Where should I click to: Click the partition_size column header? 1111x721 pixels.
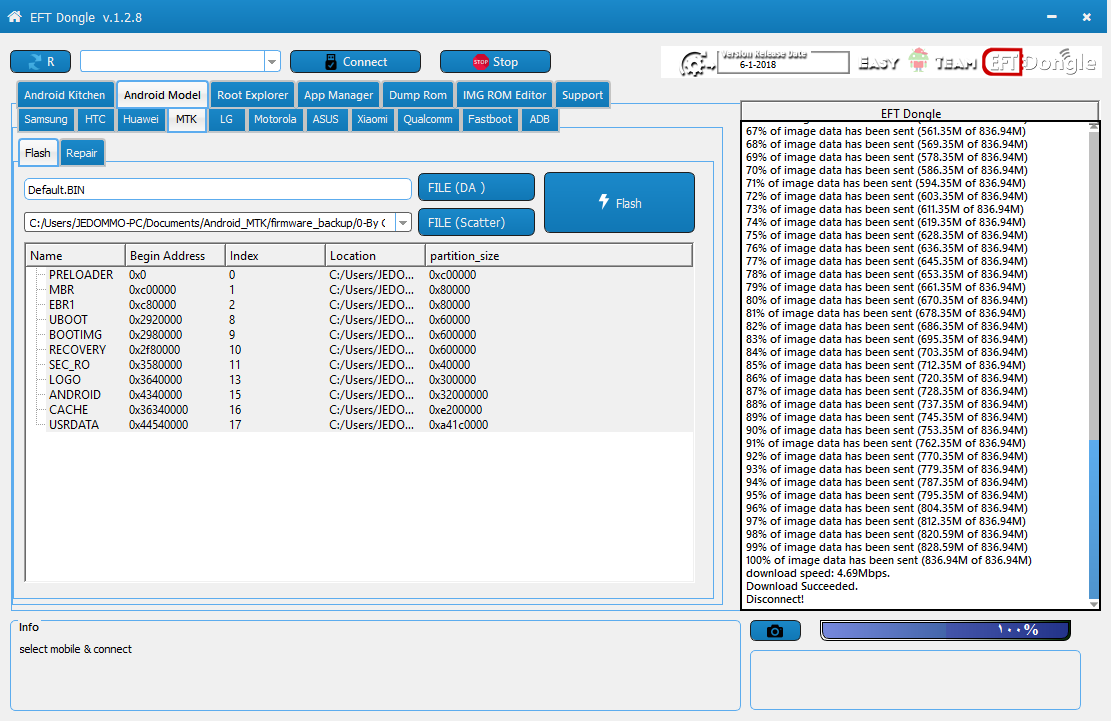click(x=558, y=256)
